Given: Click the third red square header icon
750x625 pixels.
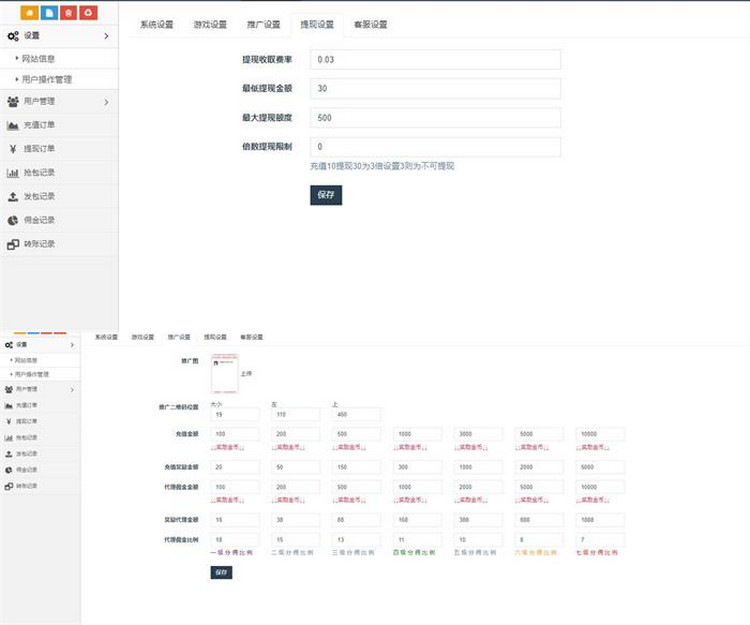Looking at the screenshot, I should tap(68, 13).
